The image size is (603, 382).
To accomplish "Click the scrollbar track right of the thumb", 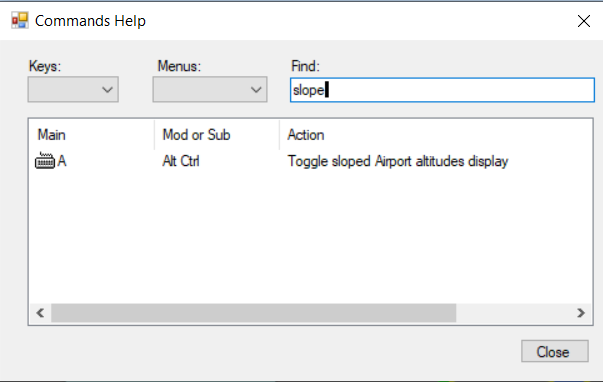I will (x=514, y=313).
